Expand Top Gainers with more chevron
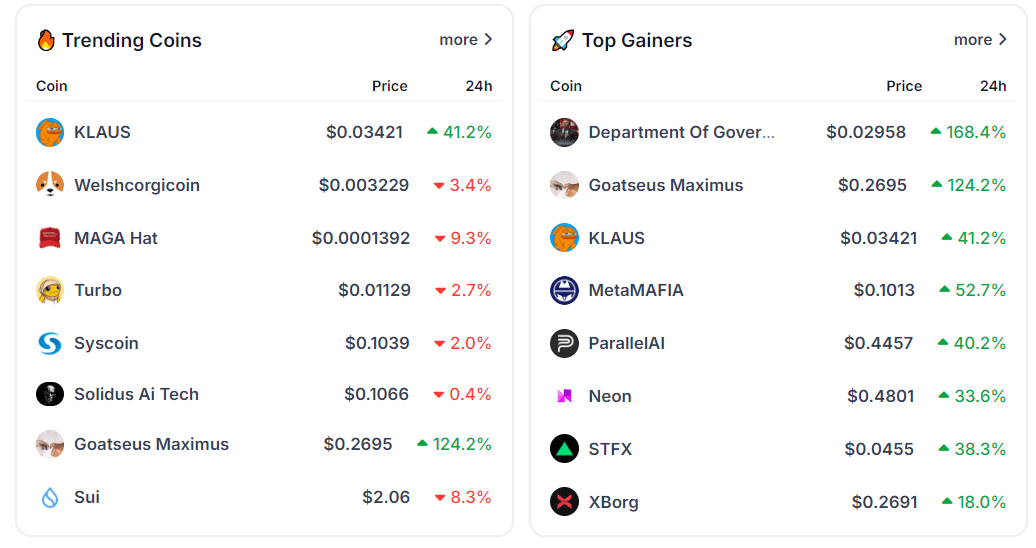Image resolution: width=1036 pixels, height=548 pixels. [980, 40]
